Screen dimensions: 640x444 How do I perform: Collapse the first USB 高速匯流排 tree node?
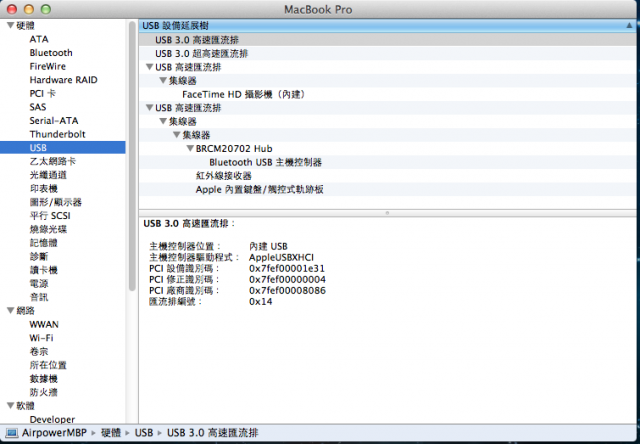(x=149, y=67)
